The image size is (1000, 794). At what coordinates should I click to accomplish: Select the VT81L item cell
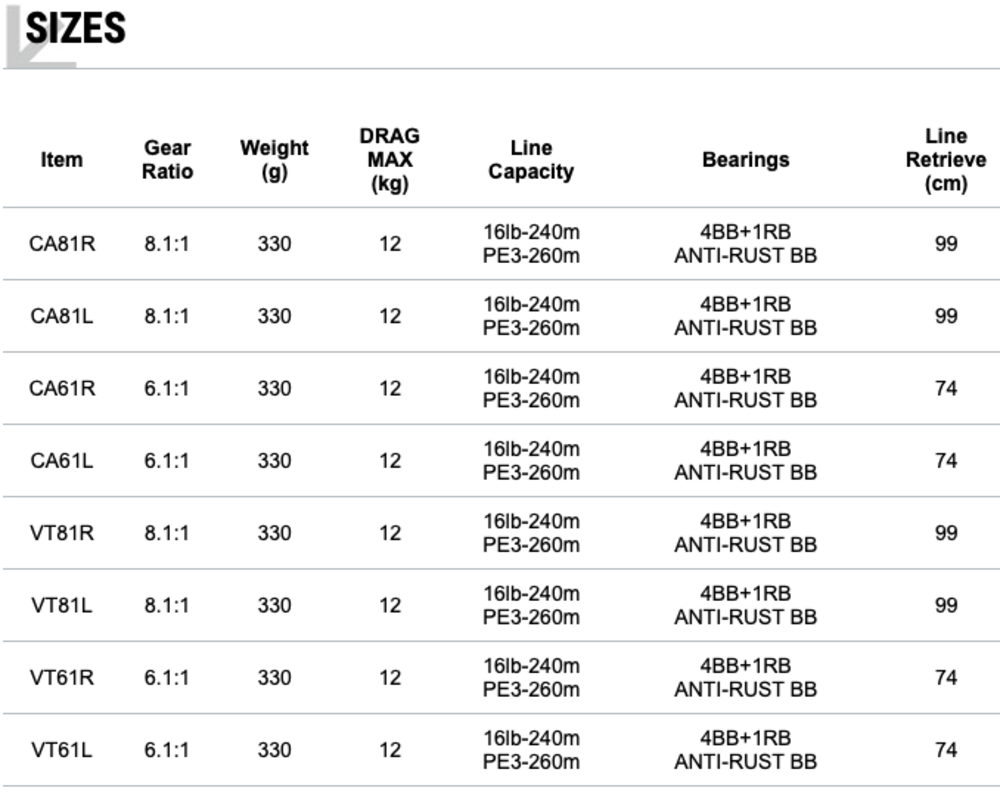point(62,605)
